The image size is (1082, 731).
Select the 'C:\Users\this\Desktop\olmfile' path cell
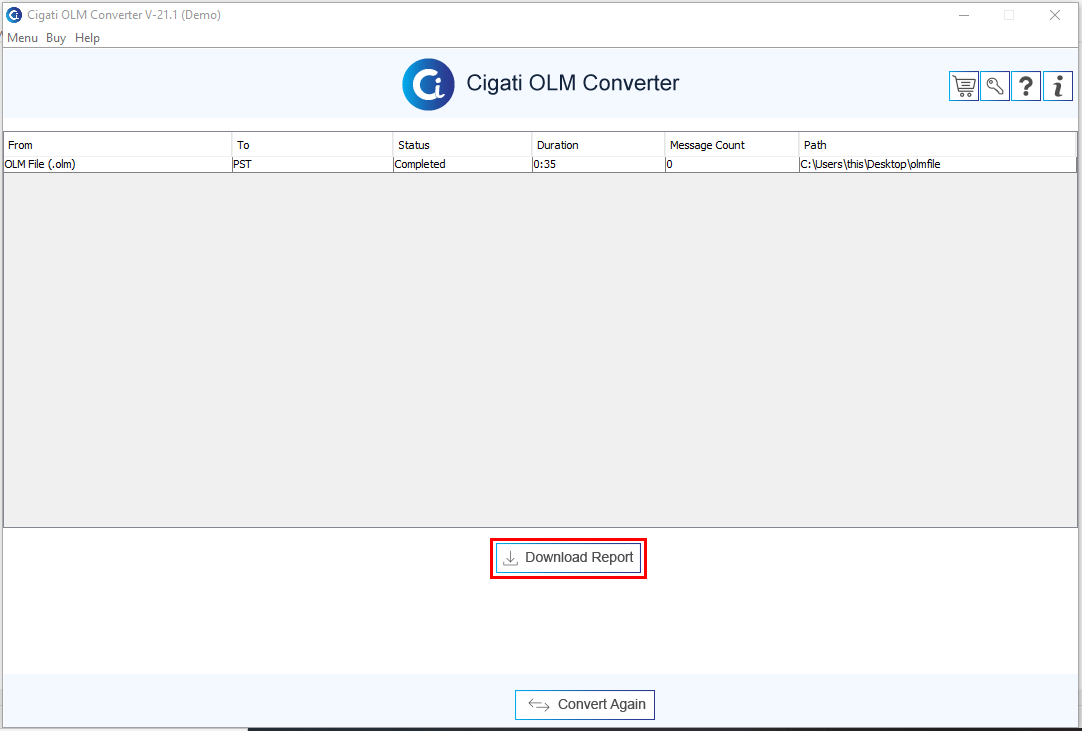click(937, 164)
